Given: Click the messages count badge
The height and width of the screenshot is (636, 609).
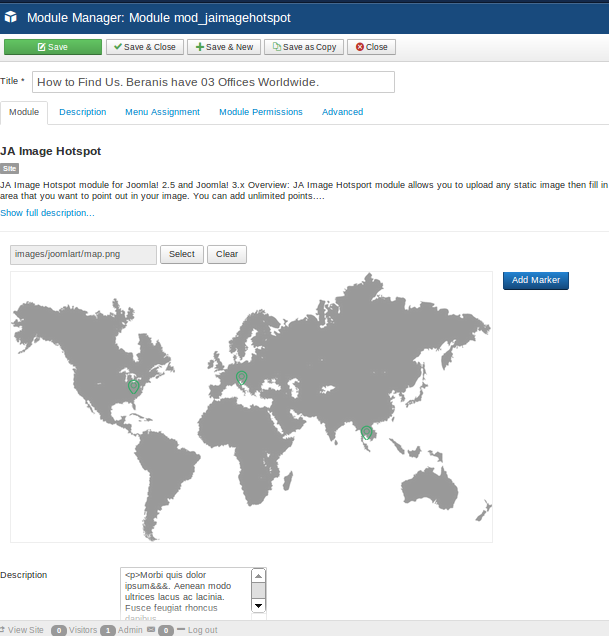Looking at the screenshot, I should tap(166, 630).
